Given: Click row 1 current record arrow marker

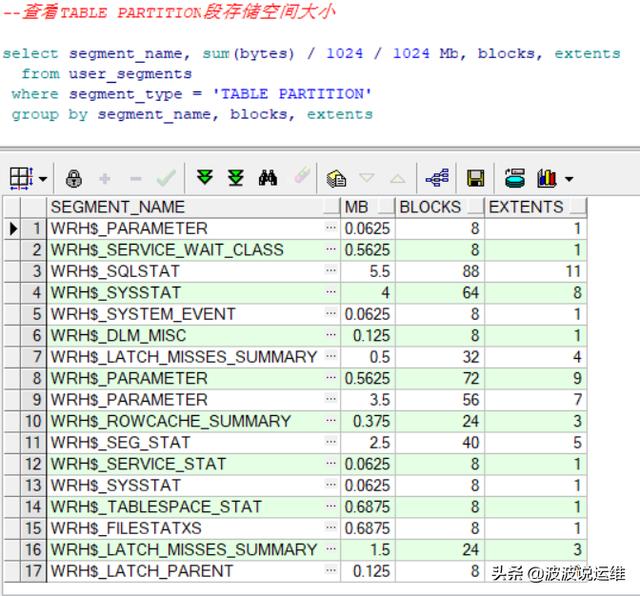Looking at the screenshot, I should 13,229.
